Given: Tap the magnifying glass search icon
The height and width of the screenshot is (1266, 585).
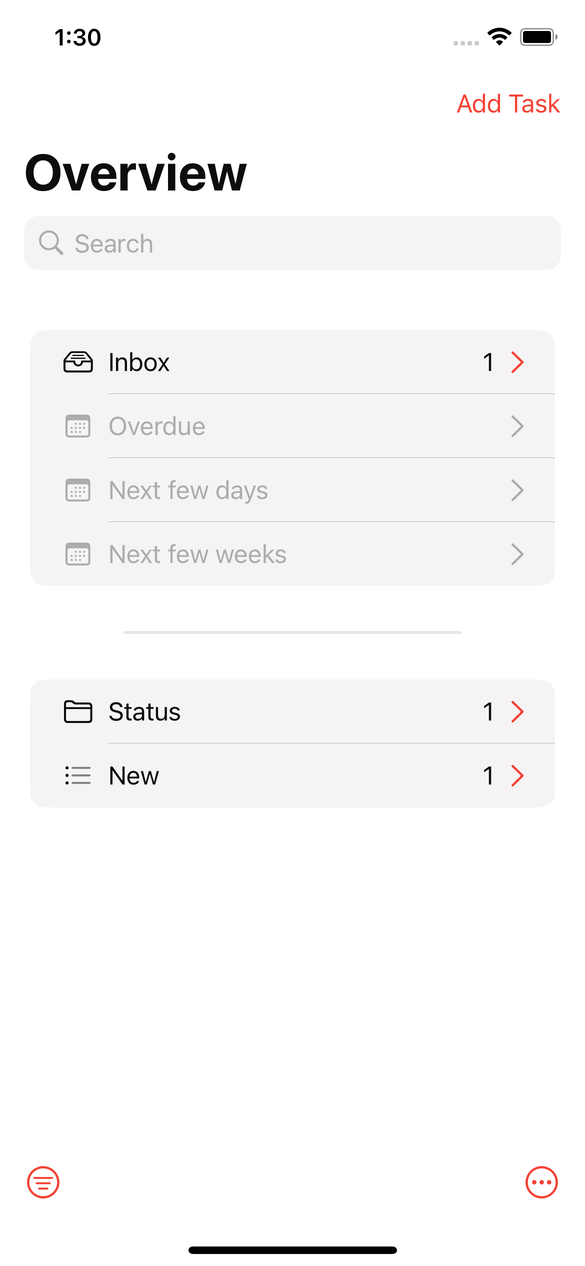Looking at the screenshot, I should [x=51, y=243].
